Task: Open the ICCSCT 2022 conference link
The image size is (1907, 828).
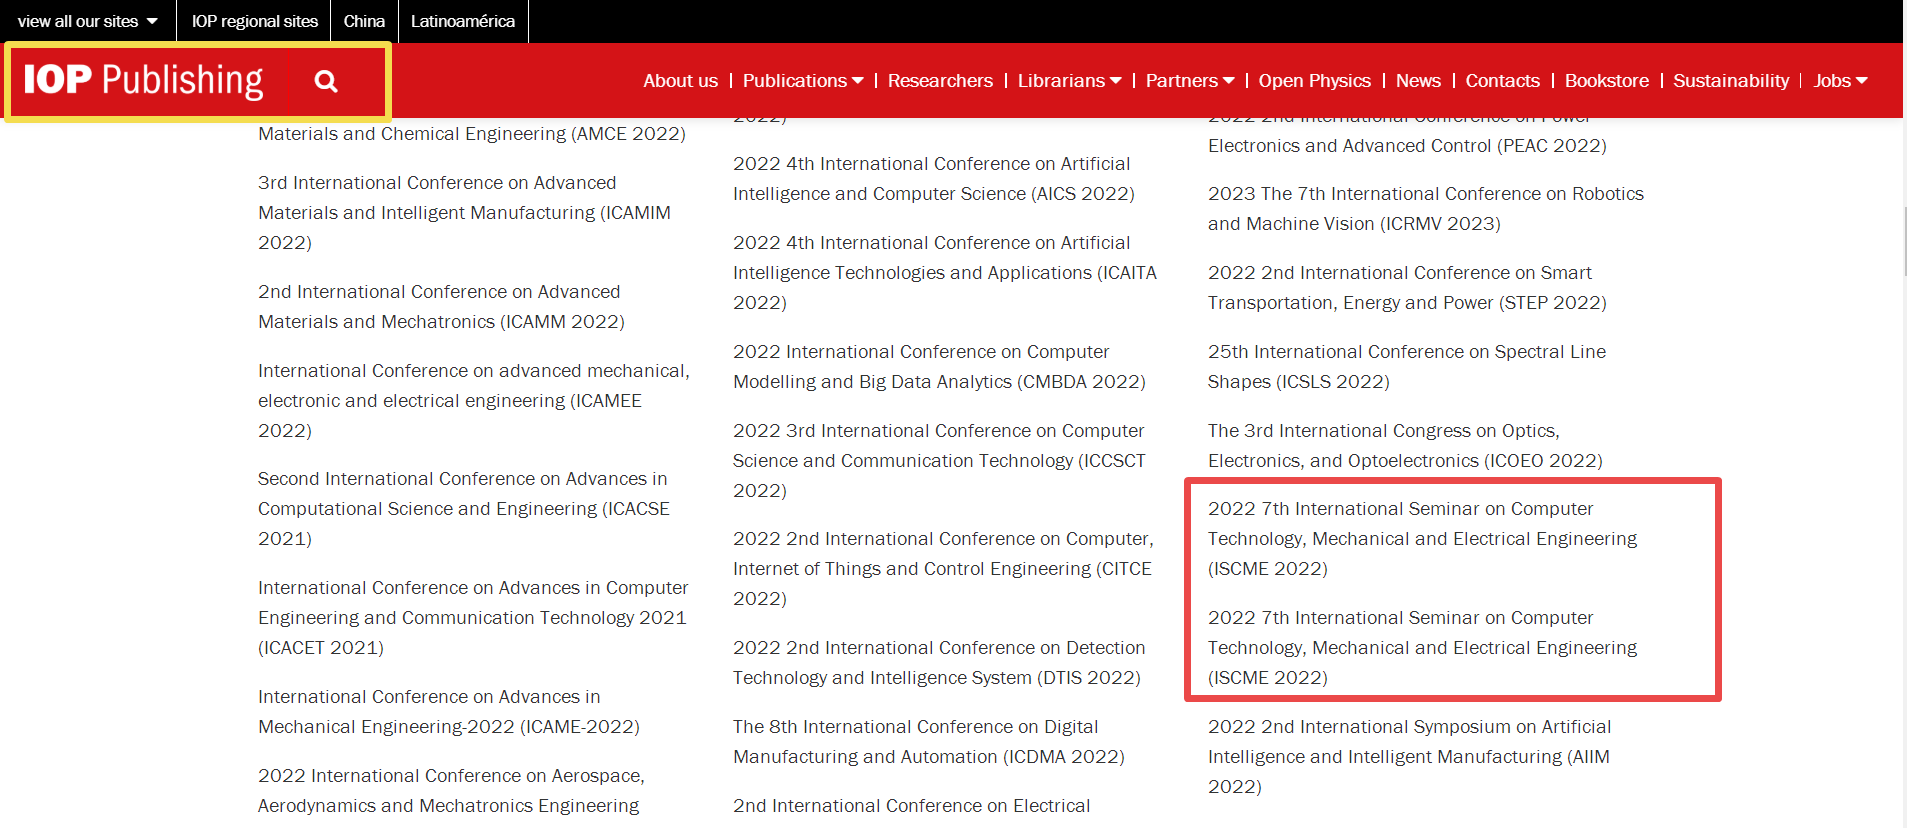Action: pyautogui.click(x=939, y=461)
